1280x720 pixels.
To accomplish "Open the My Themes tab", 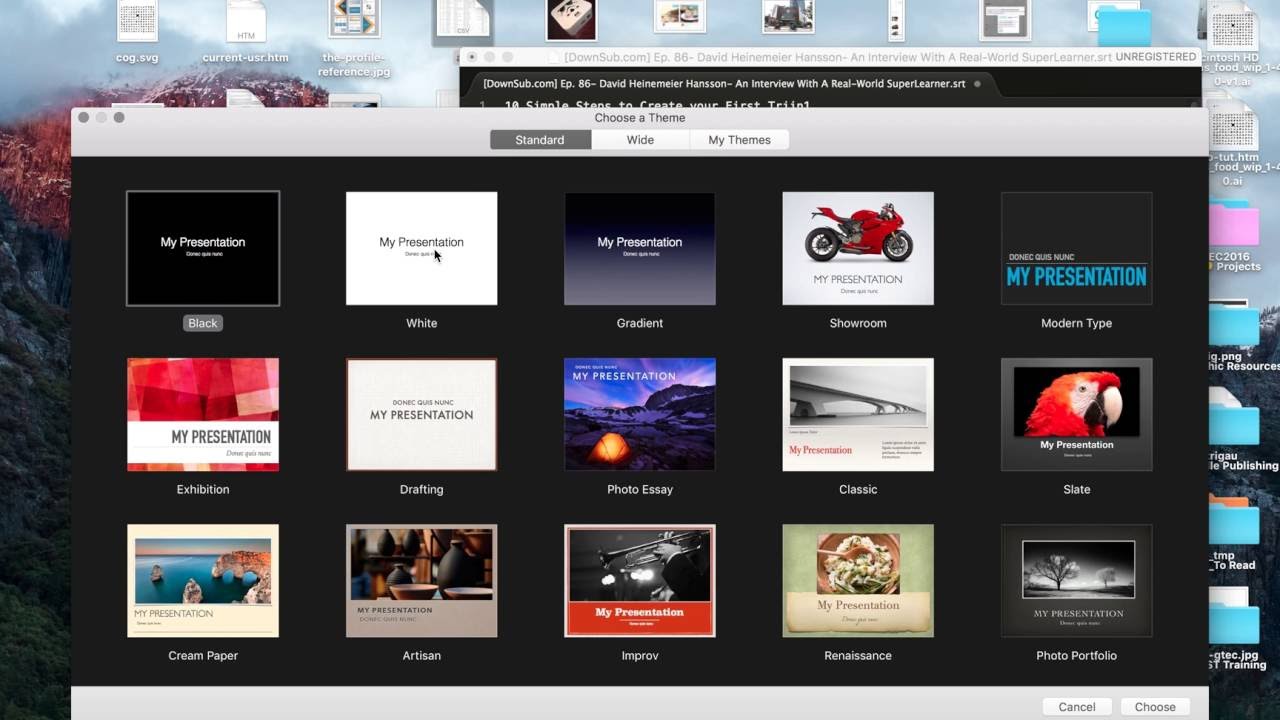I will click(739, 140).
